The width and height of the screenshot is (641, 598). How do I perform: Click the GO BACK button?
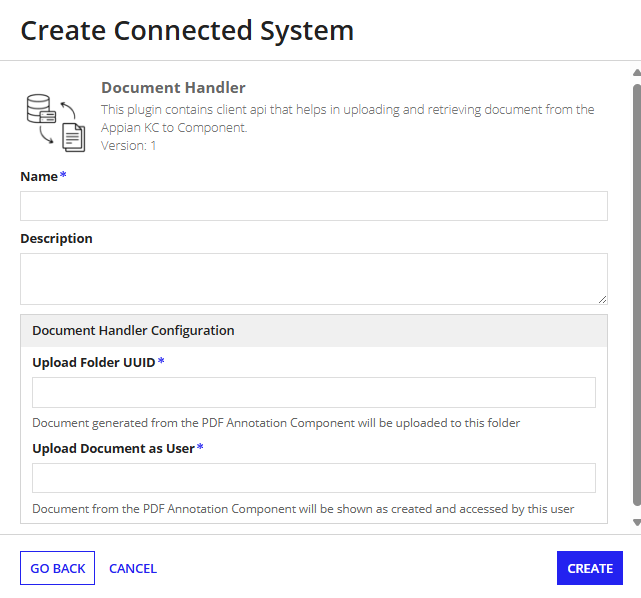(x=57, y=568)
